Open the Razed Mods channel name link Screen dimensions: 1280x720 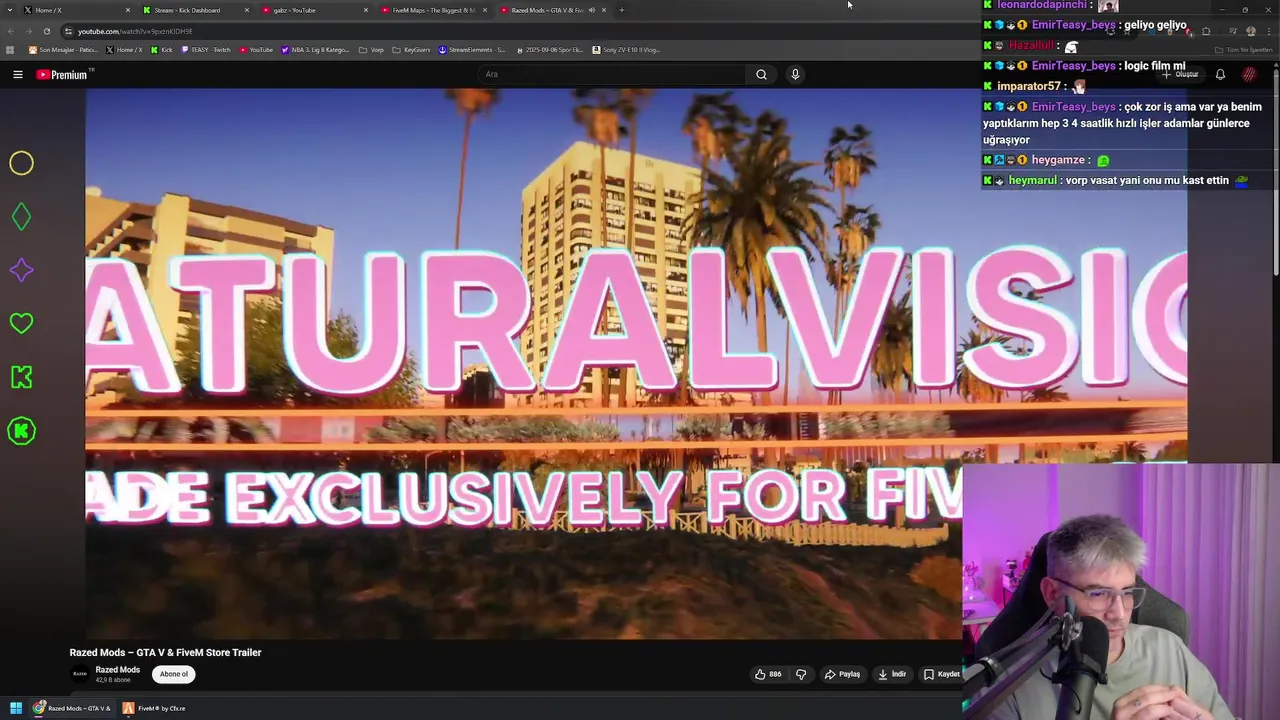click(118, 670)
